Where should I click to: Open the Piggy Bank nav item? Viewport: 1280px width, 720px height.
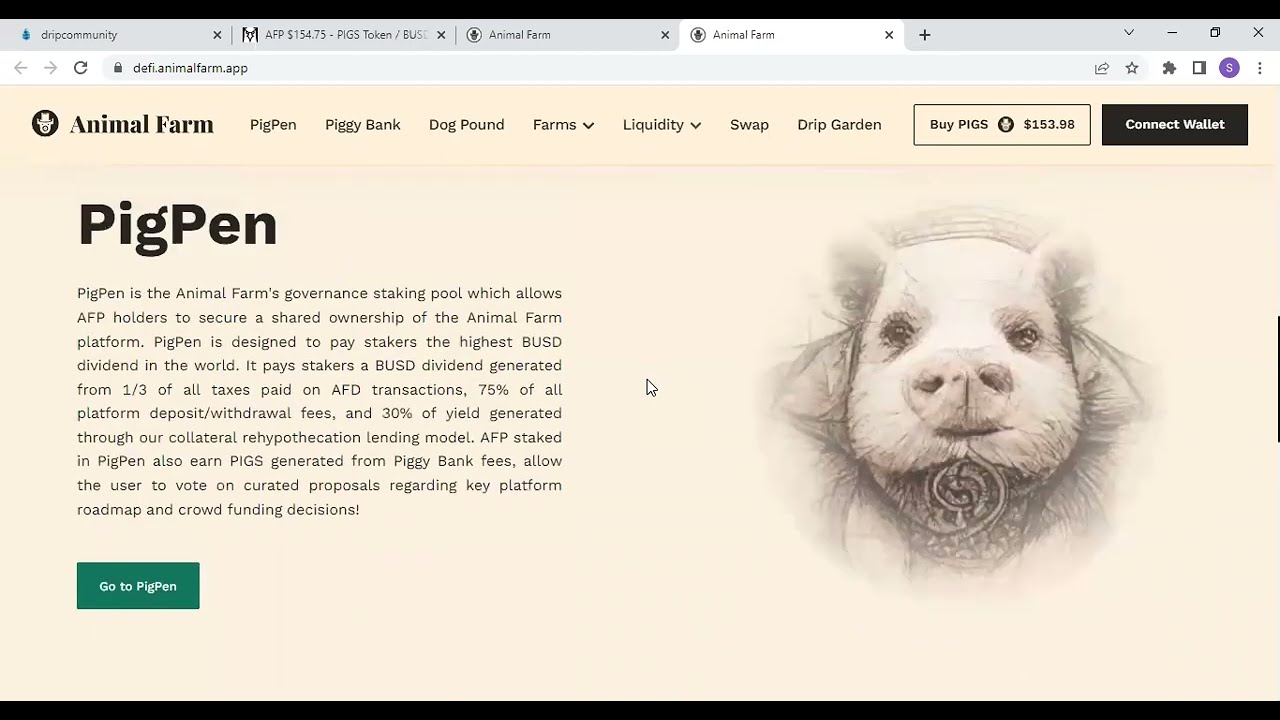[x=363, y=125]
